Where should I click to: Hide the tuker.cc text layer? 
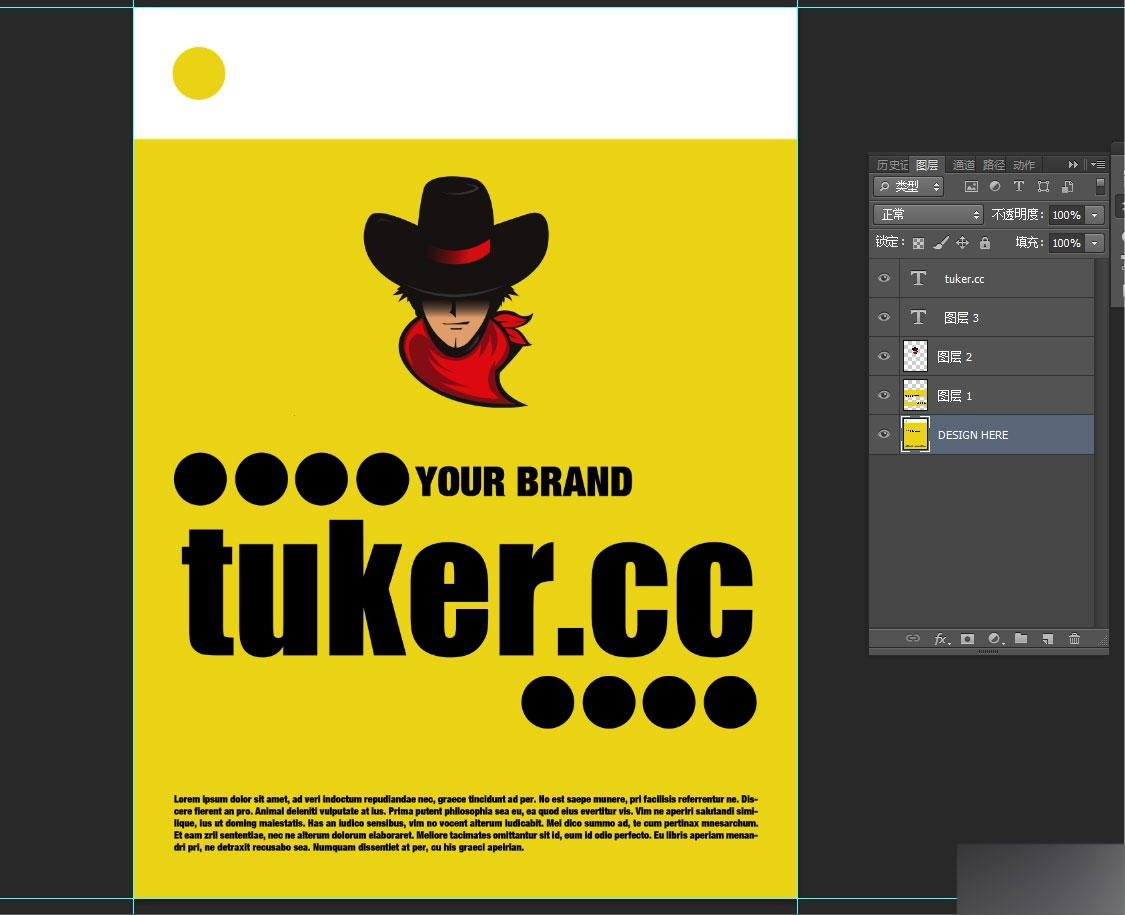(x=884, y=278)
